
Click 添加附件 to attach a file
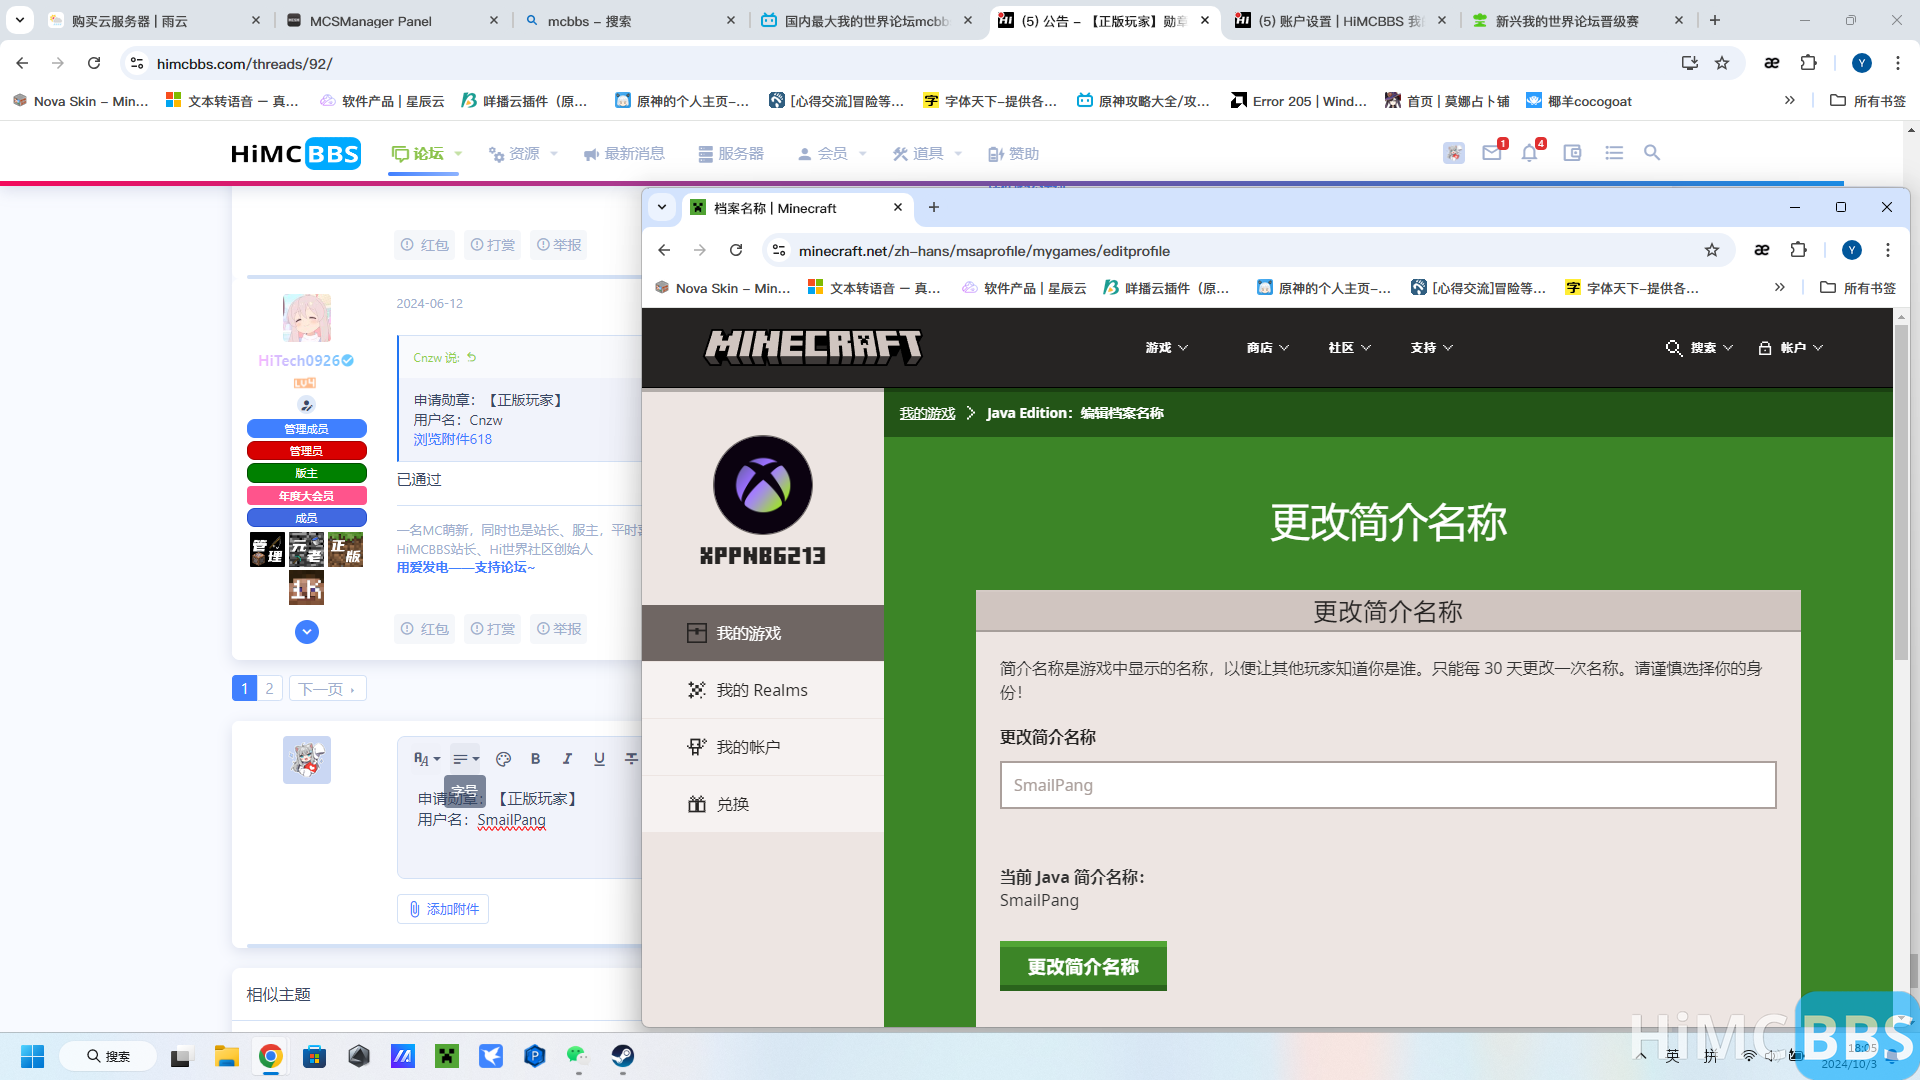[443, 908]
